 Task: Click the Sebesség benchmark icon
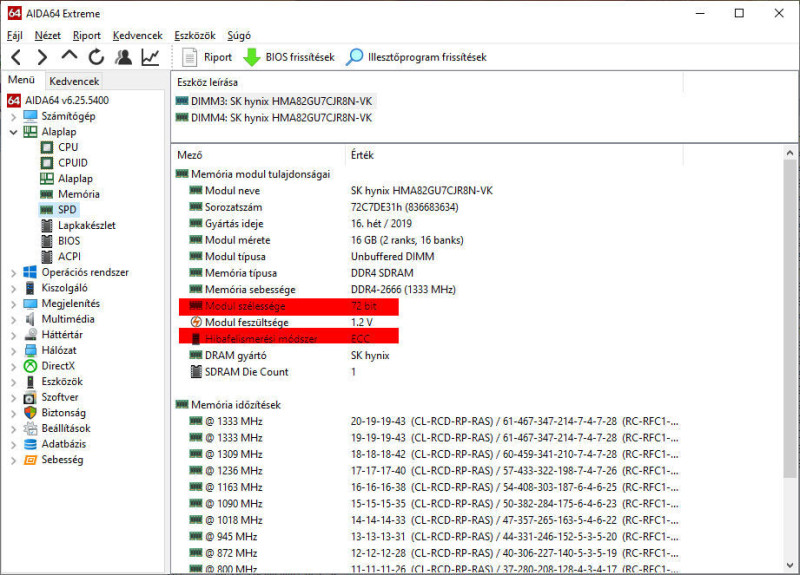30,460
